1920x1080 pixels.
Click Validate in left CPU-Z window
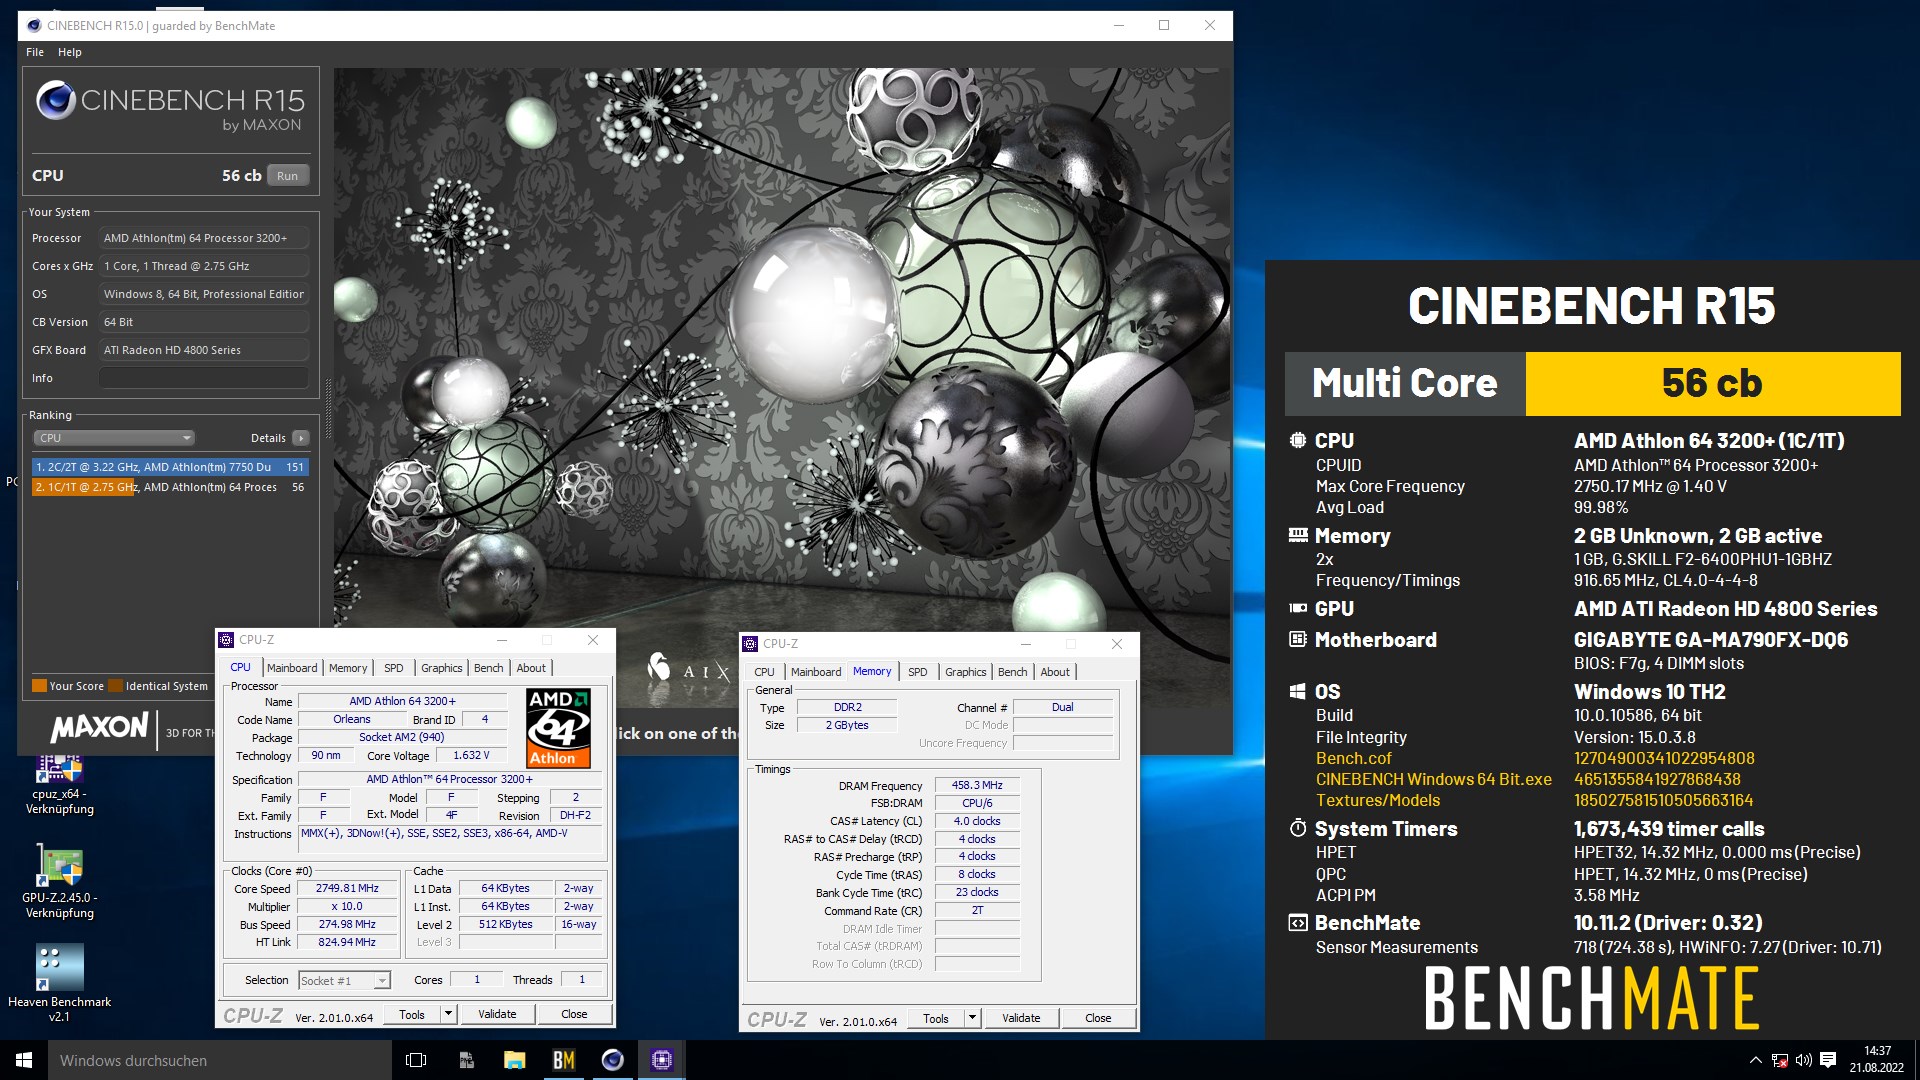497,1014
